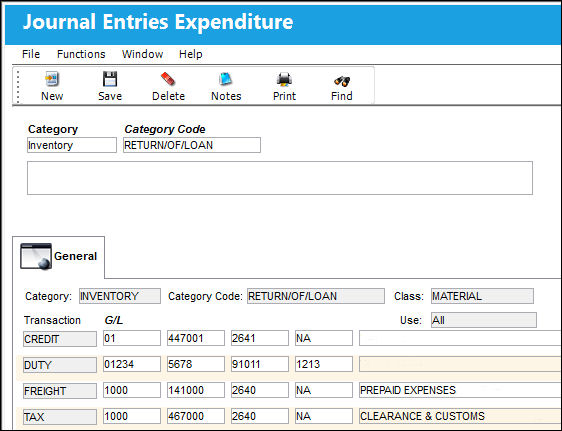The height and width of the screenshot is (431, 562).
Task: Click the General tab Category Code field
Action: pyautogui.click(x=316, y=296)
